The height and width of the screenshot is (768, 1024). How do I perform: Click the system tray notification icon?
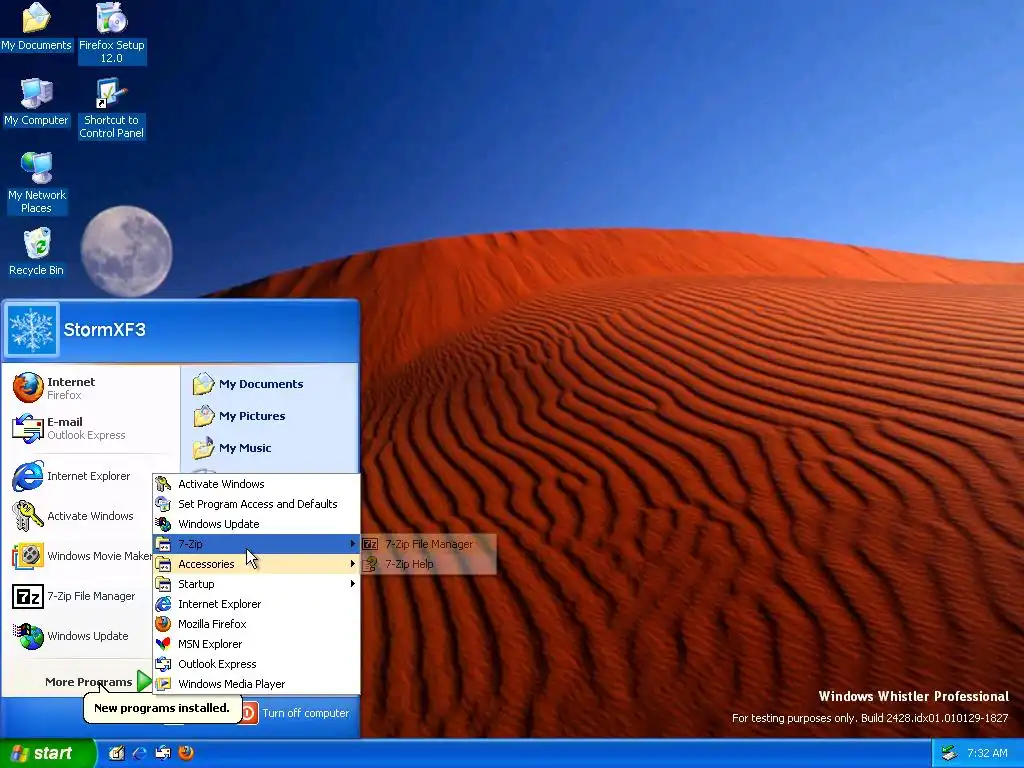(949, 754)
